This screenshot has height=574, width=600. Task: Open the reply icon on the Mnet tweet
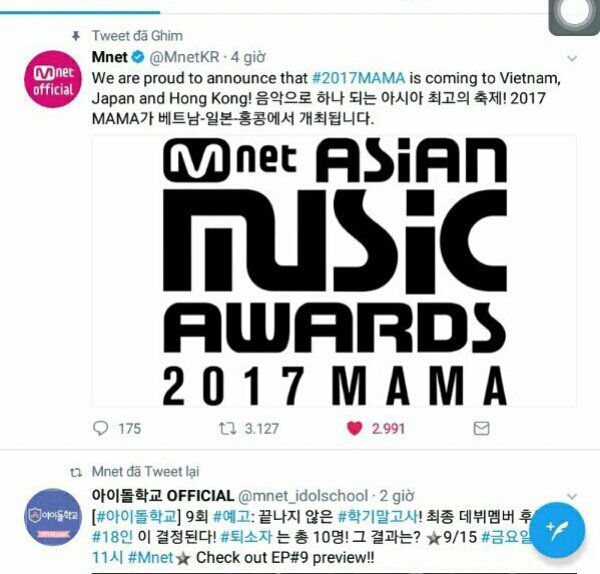point(101,428)
